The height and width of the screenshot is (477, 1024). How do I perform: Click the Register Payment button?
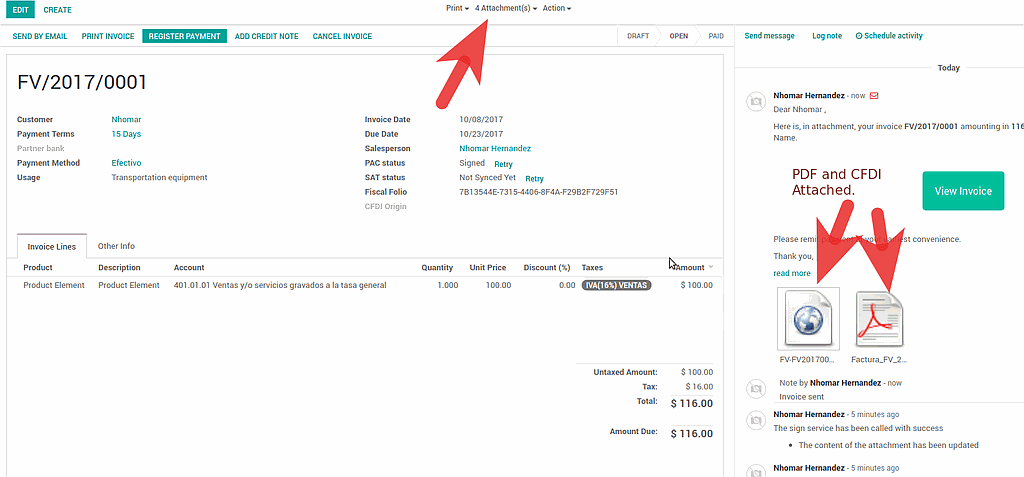pyautogui.click(x=184, y=36)
